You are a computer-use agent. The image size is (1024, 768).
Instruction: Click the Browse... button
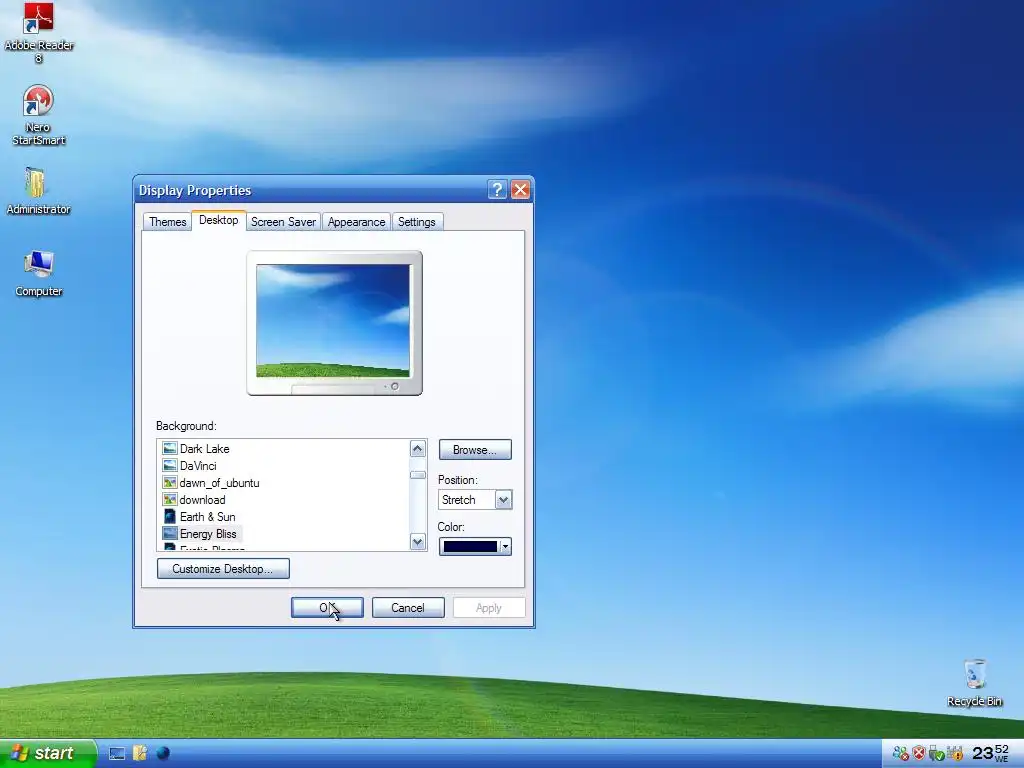click(x=475, y=450)
